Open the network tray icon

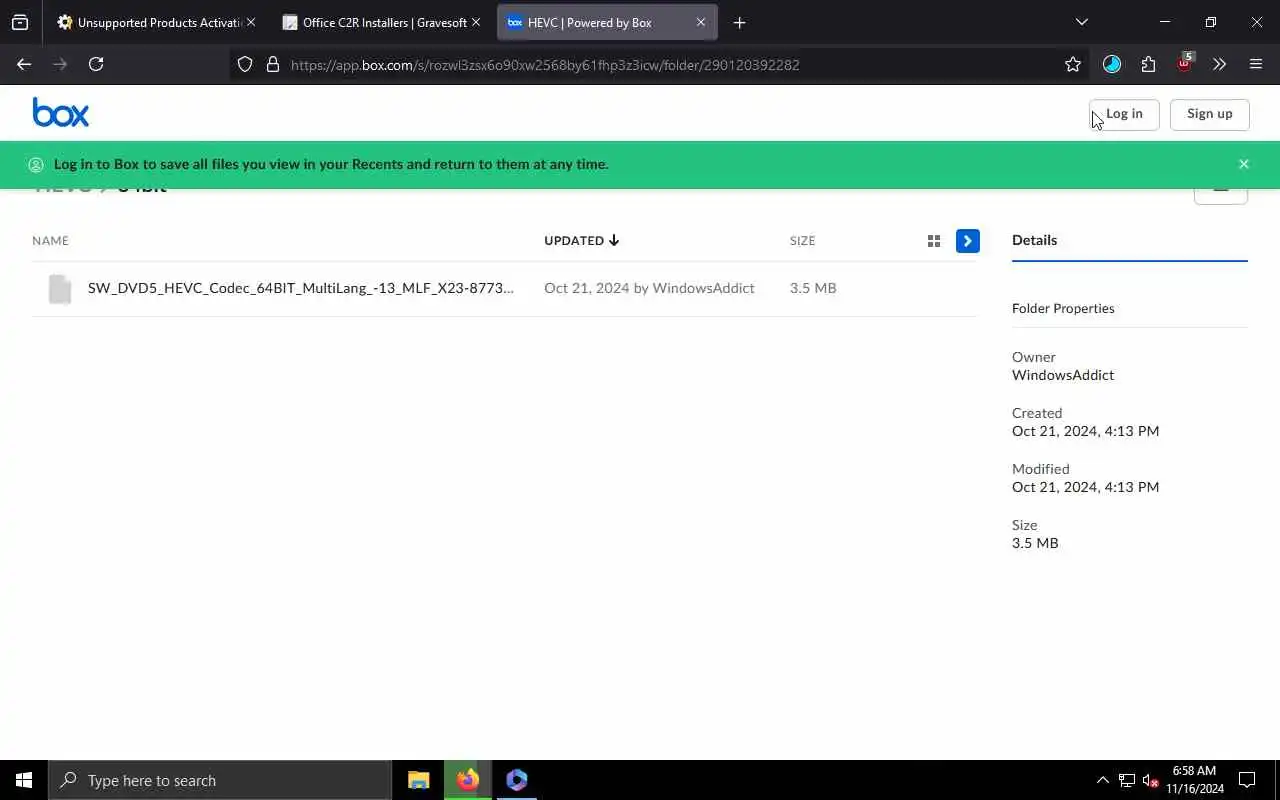pyautogui.click(x=1127, y=780)
